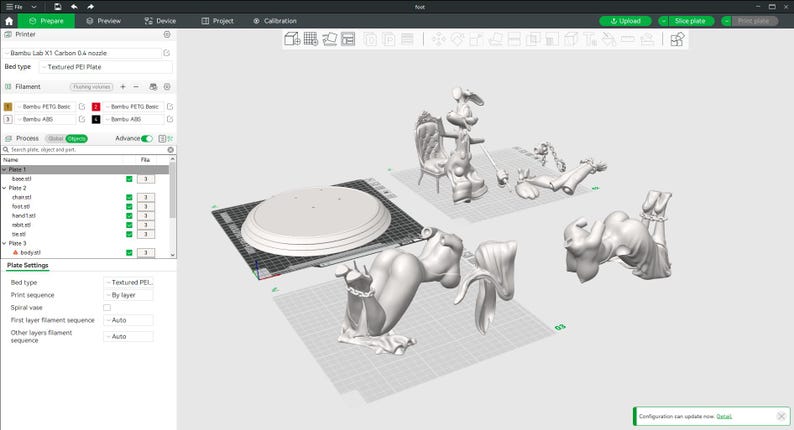Uncheck printable for foot.stl

pos(129,206)
